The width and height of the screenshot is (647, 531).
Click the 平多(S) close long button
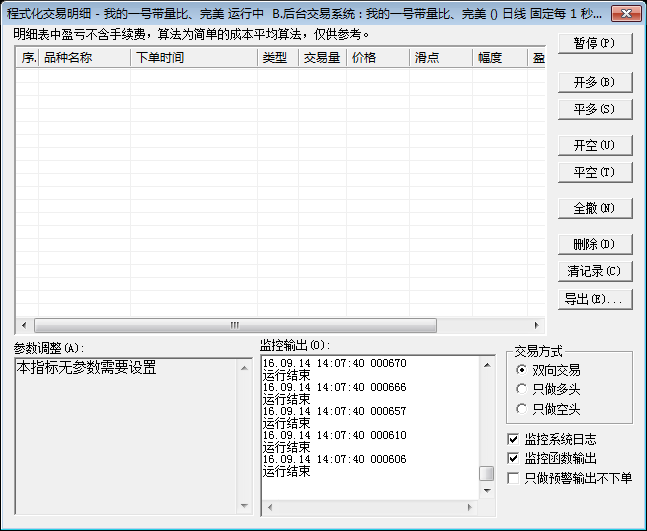pyautogui.click(x=594, y=109)
